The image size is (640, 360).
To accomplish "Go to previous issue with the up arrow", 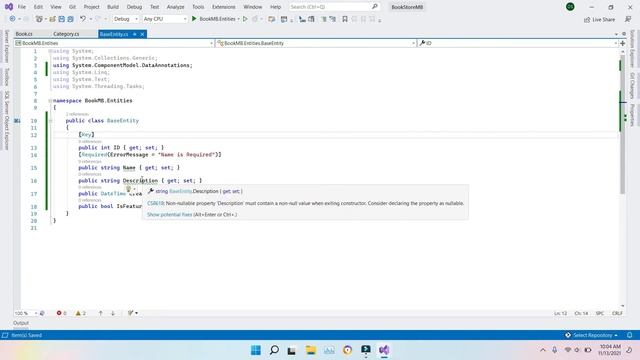I will [100, 313].
